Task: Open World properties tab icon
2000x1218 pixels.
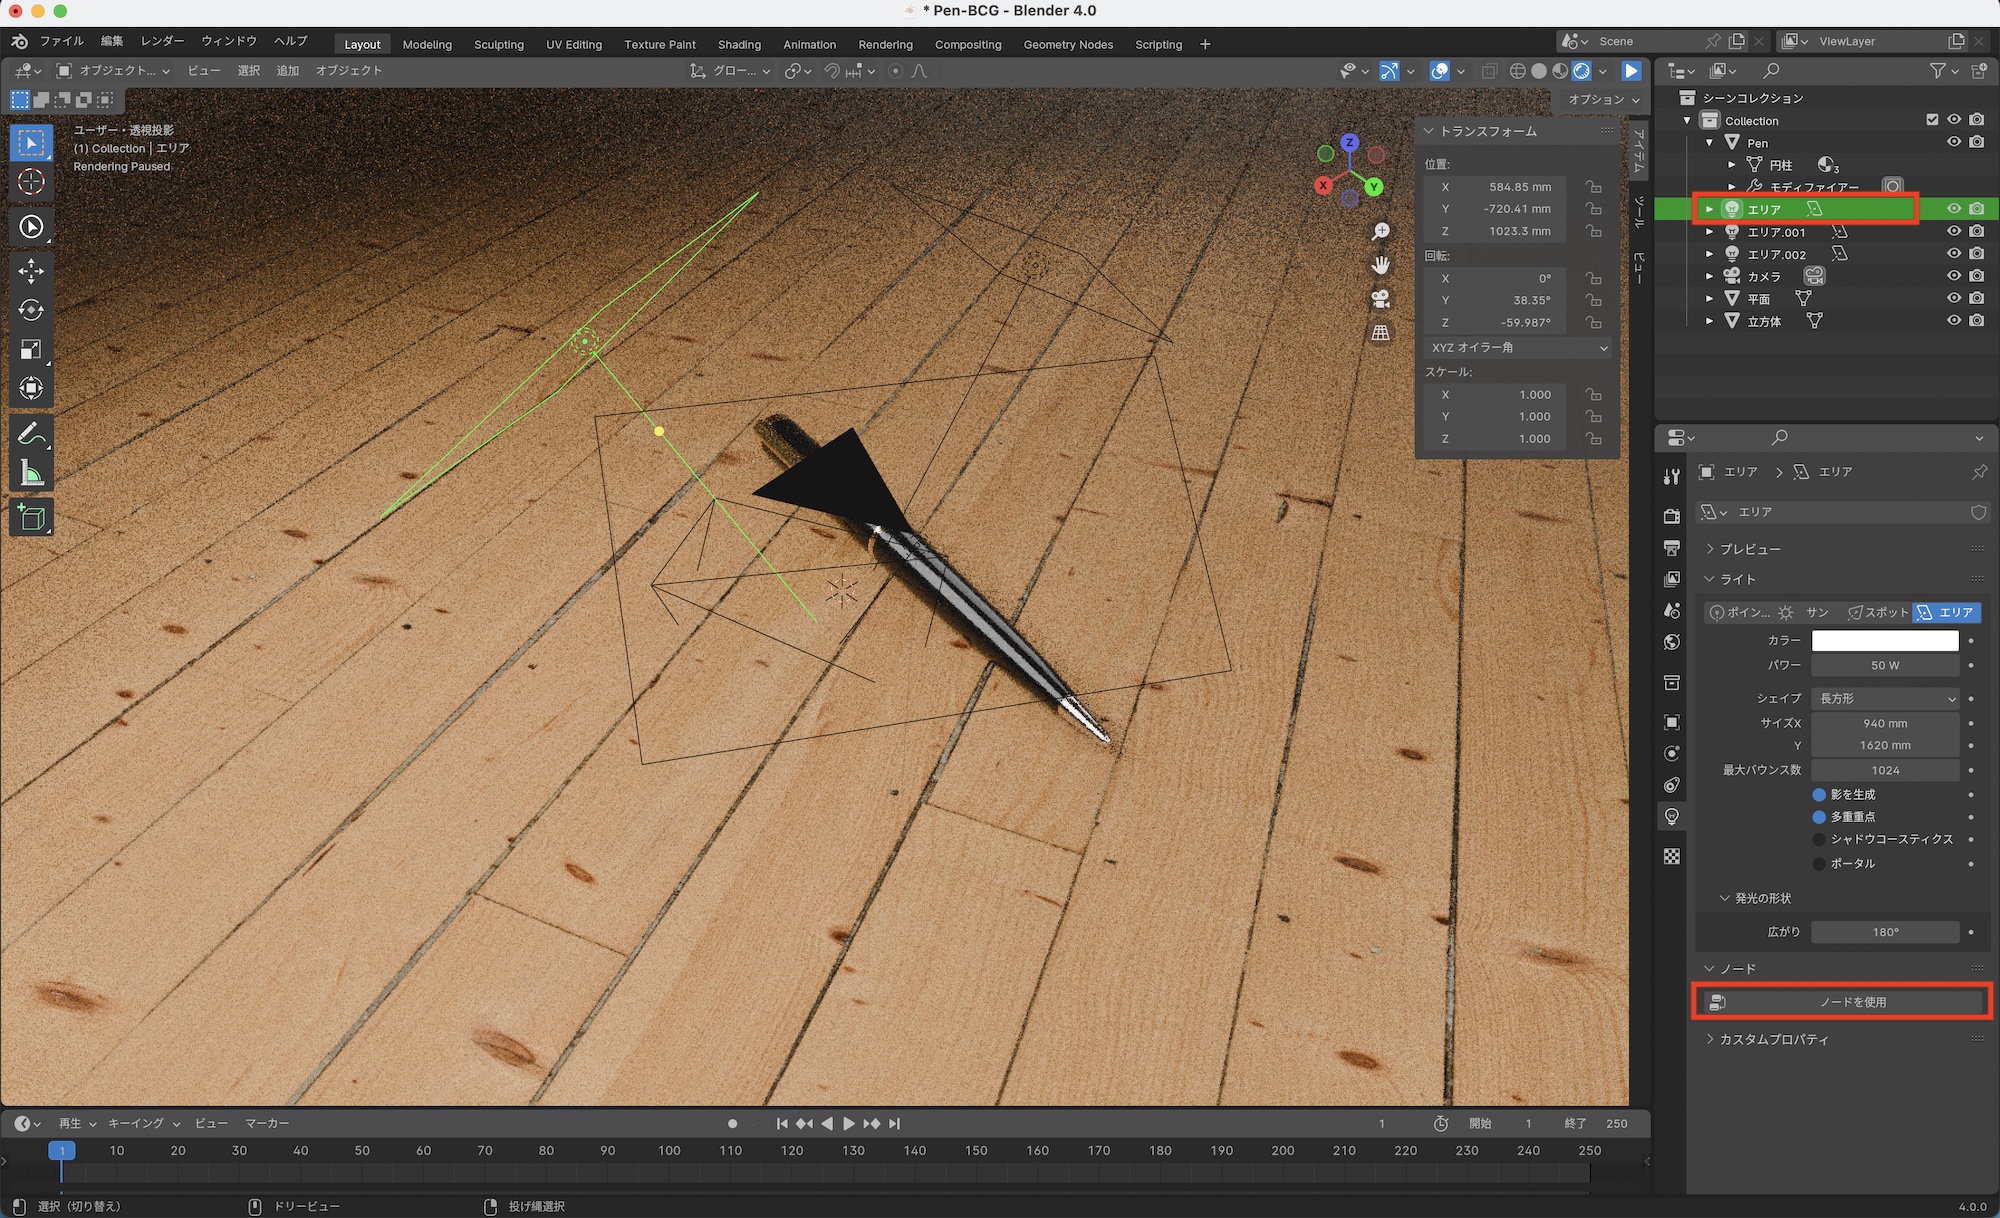Action: (x=1672, y=642)
